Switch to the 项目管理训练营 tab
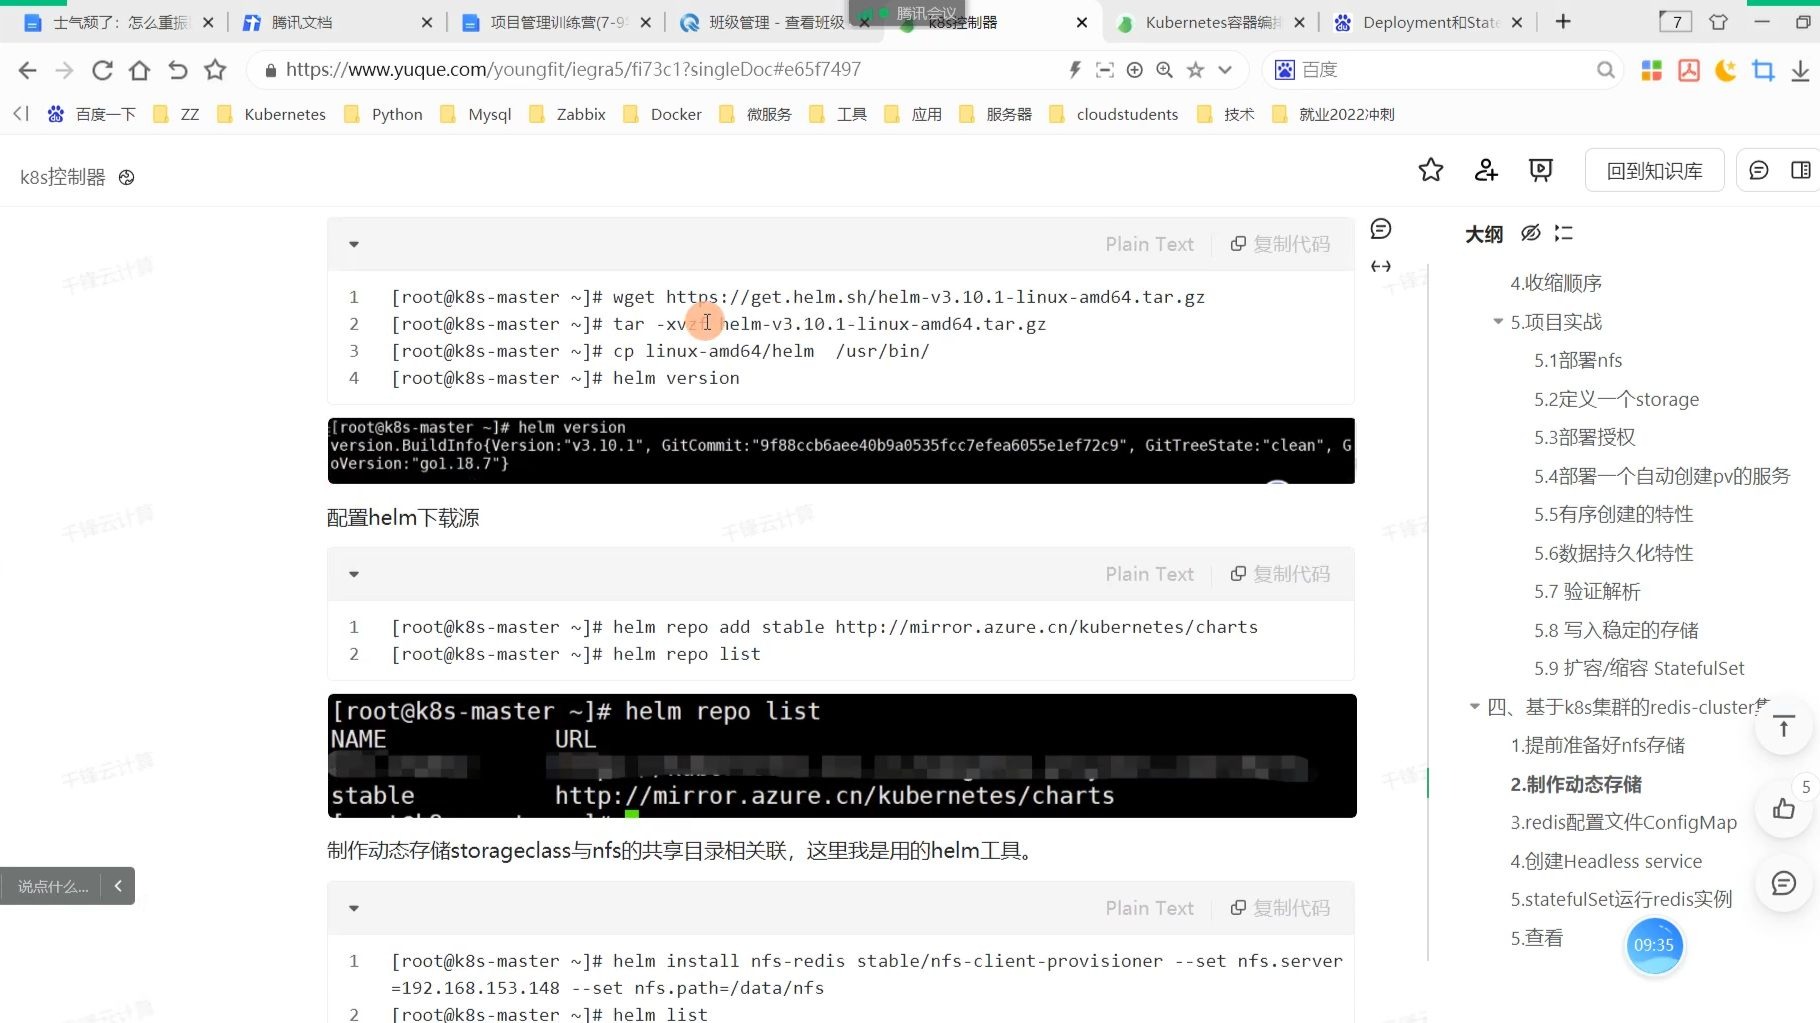The image size is (1820, 1023). tap(556, 22)
